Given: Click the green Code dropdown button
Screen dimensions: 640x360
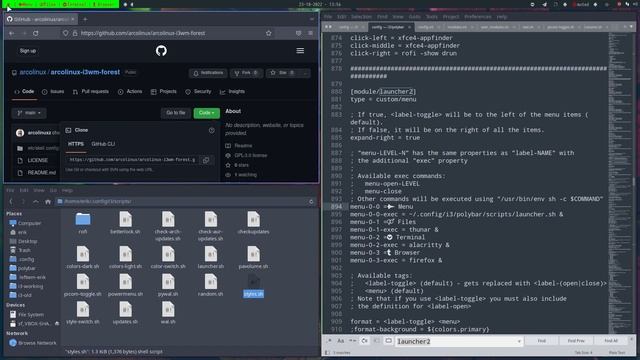Looking at the screenshot, I should pyautogui.click(x=207, y=113).
